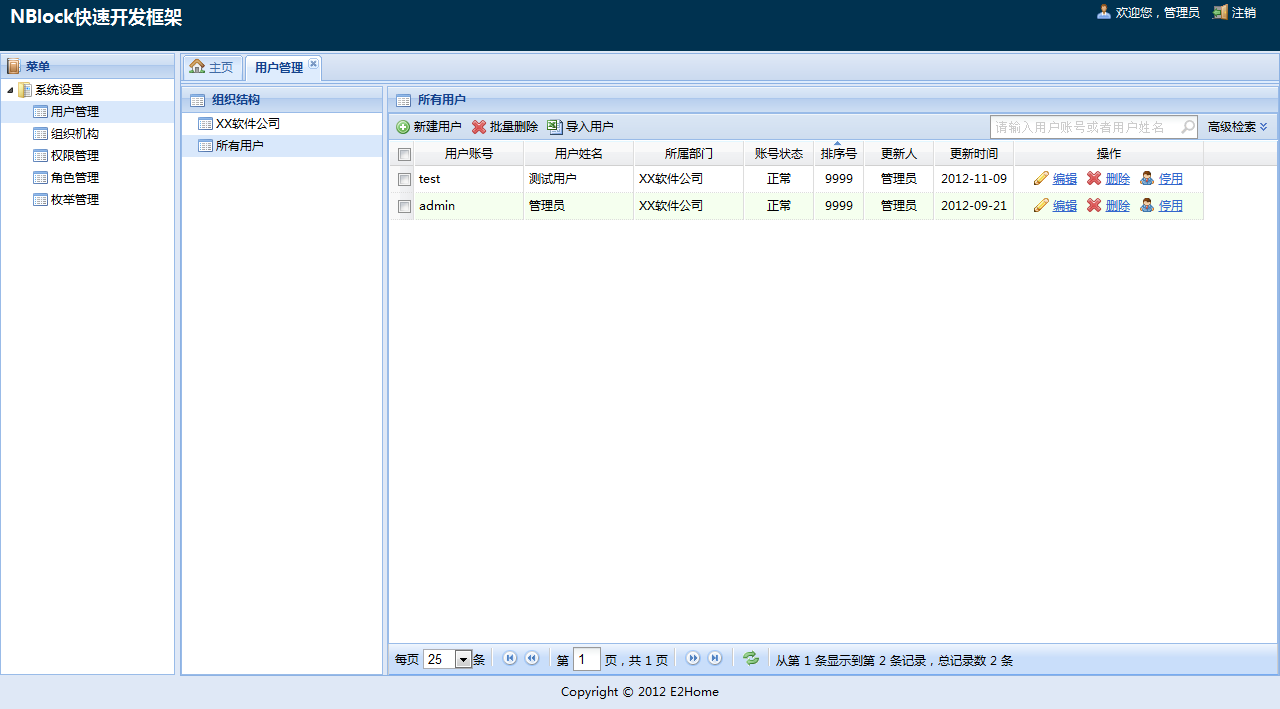Click the 组织结构 panel grid icon
Image resolution: width=1280 pixels, height=709 pixels.
pyautogui.click(x=197, y=100)
